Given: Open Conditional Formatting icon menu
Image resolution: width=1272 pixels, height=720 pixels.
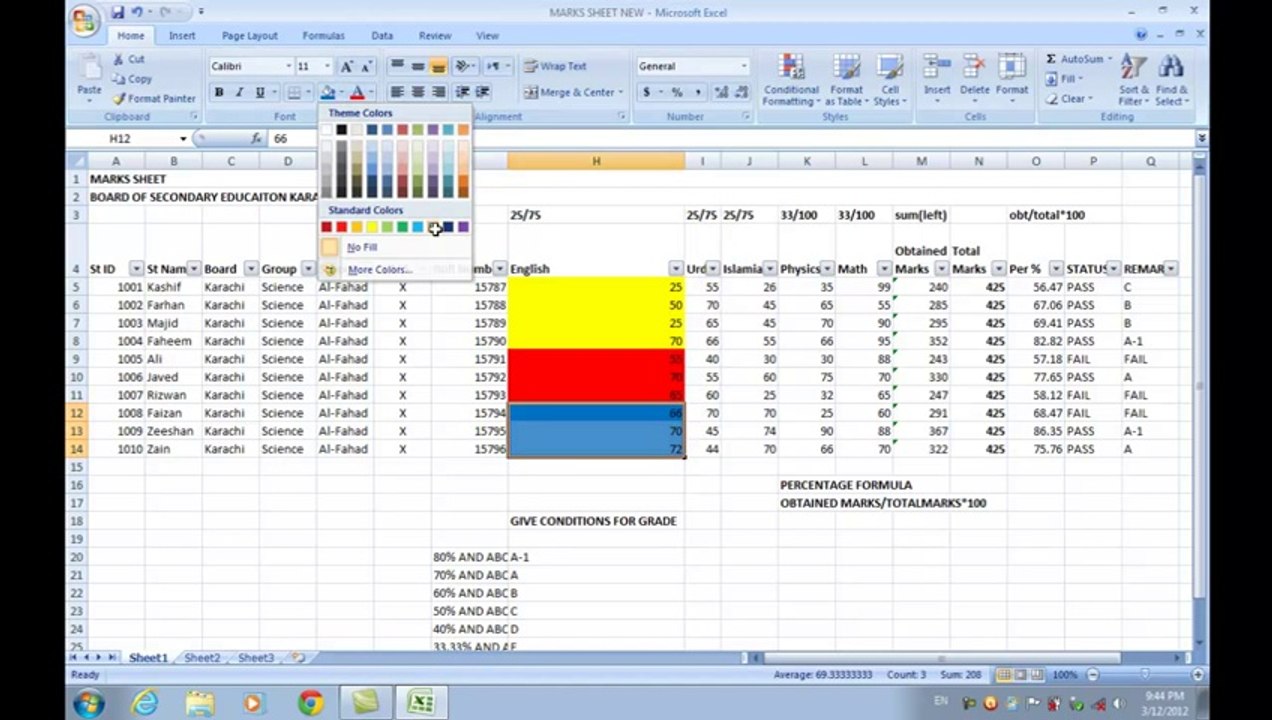Looking at the screenshot, I should coord(791,68).
